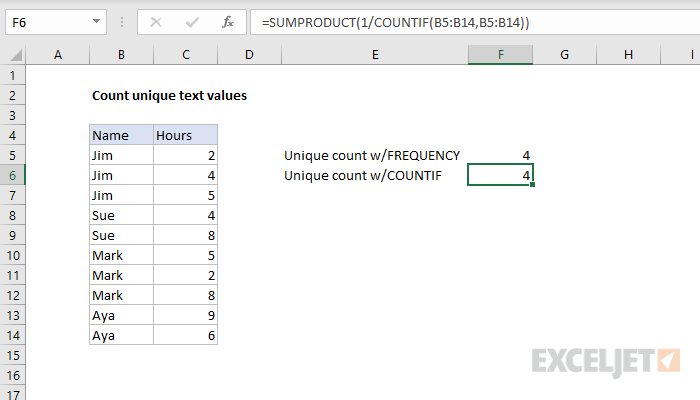Select row 1 header
The height and width of the screenshot is (400, 700).
[12, 75]
